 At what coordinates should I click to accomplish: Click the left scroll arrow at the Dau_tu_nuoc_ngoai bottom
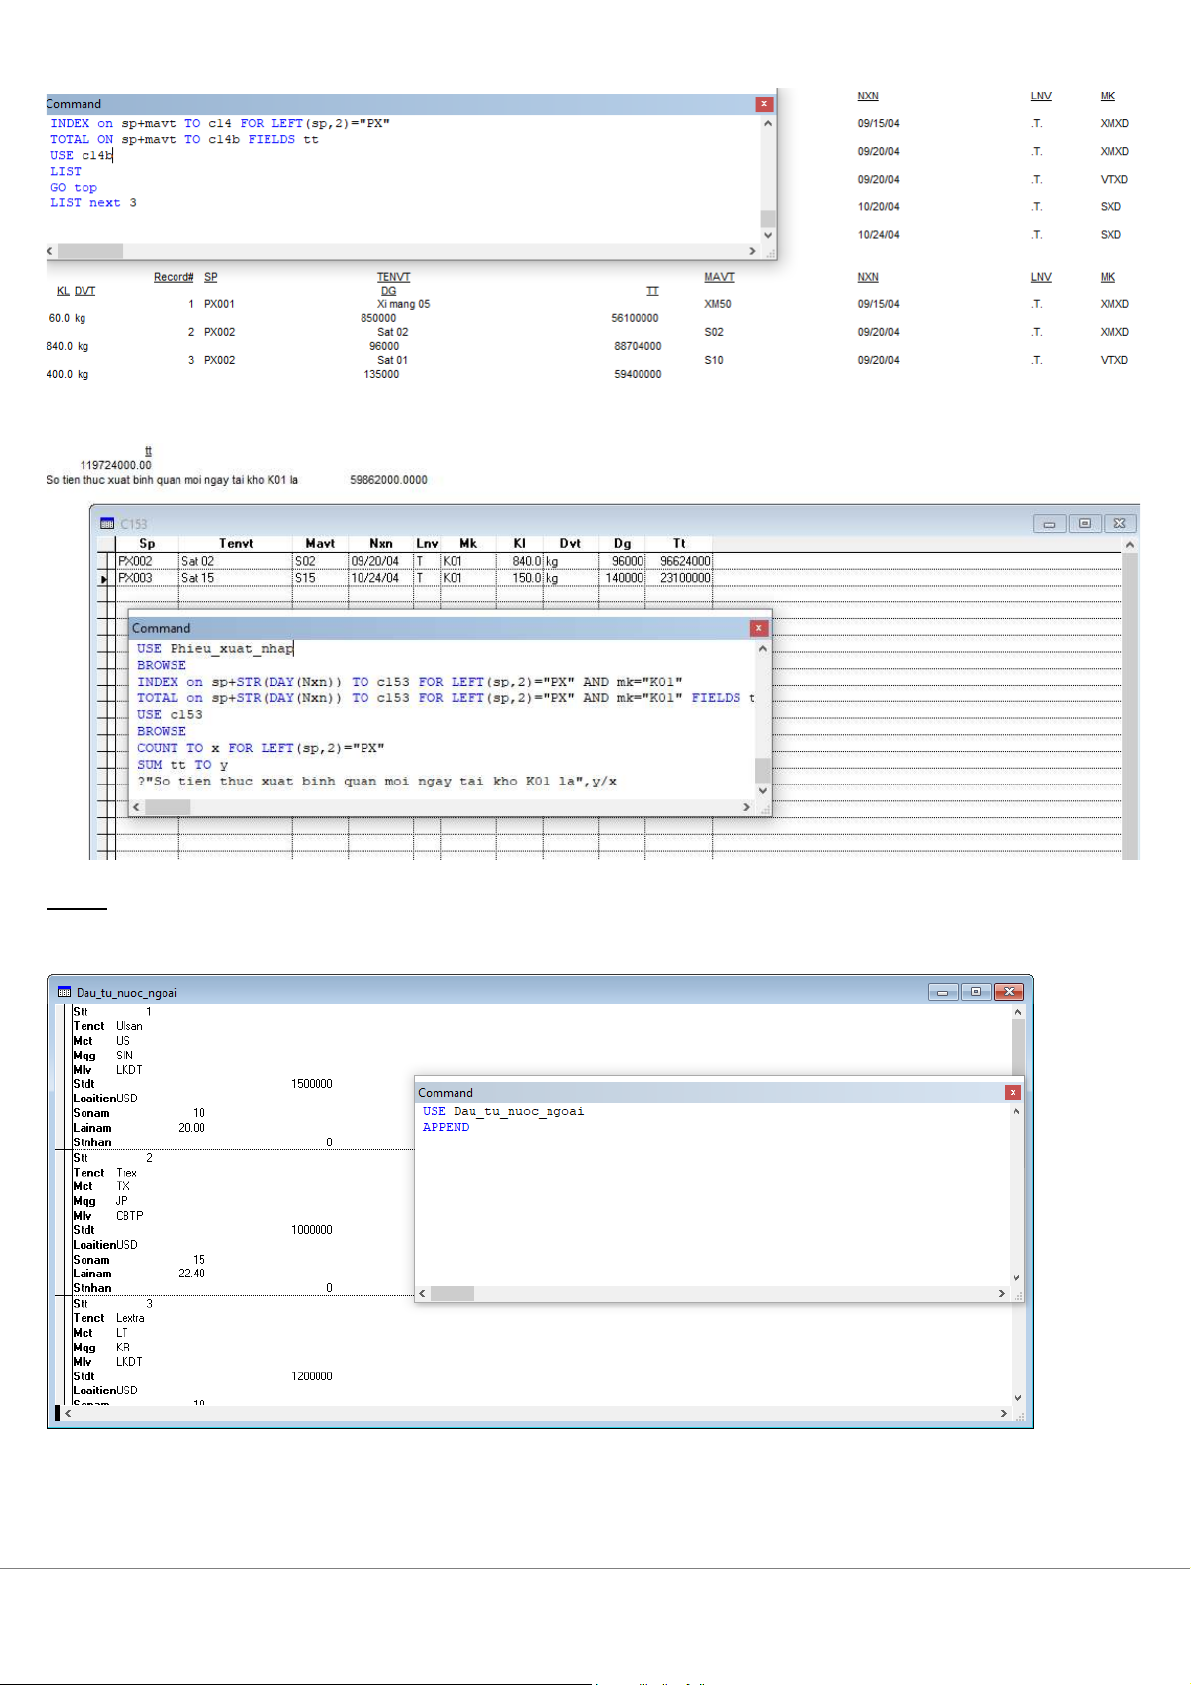tap(68, 1414)
